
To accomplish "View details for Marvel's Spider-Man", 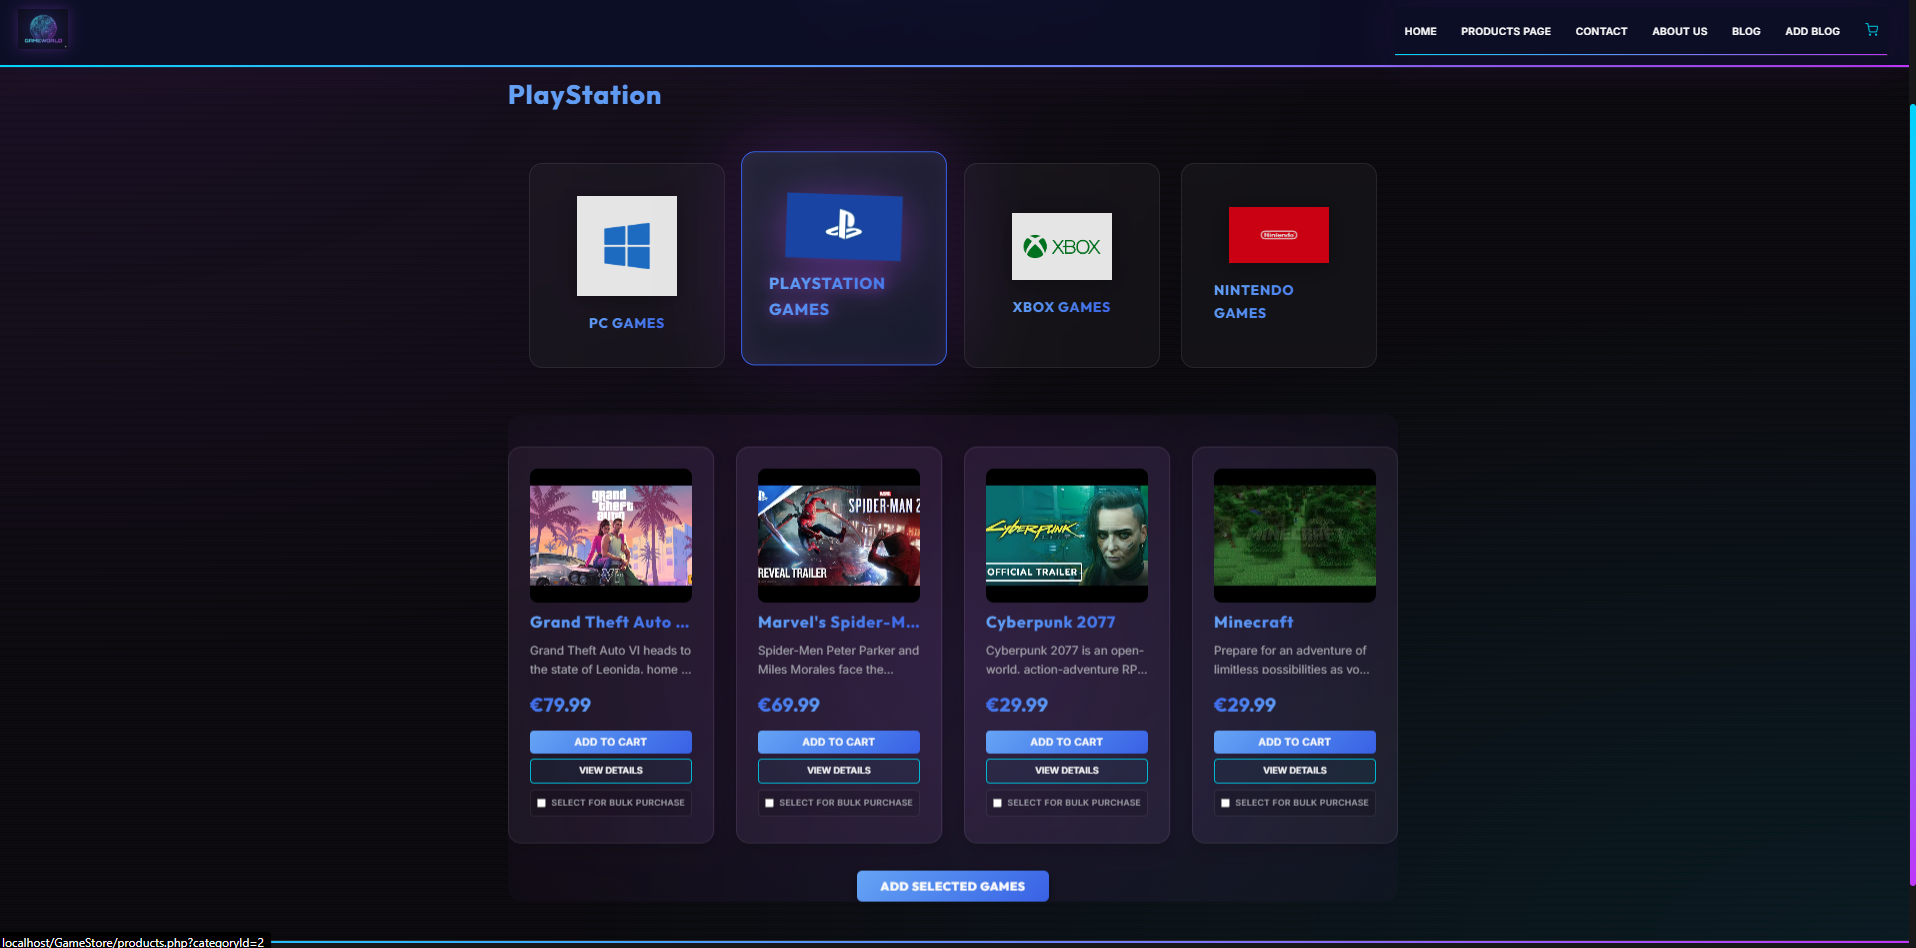I will (839, 771).
